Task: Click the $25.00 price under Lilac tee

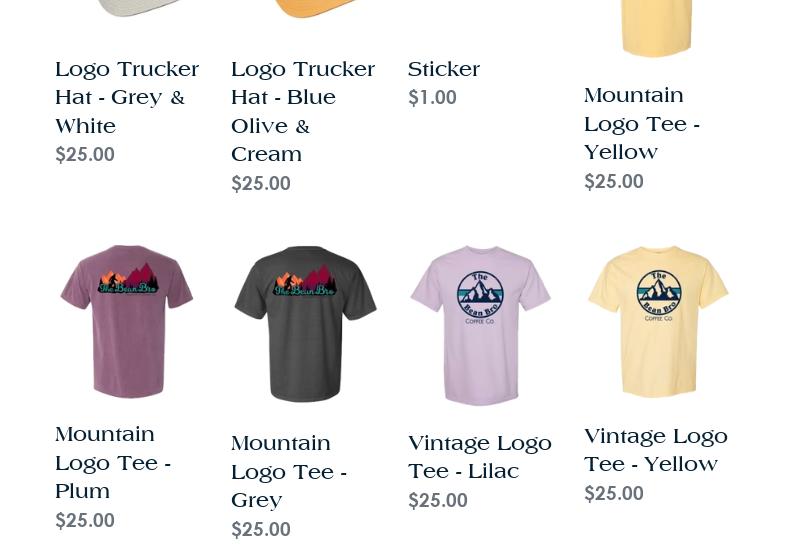Action: pos(438,500)
